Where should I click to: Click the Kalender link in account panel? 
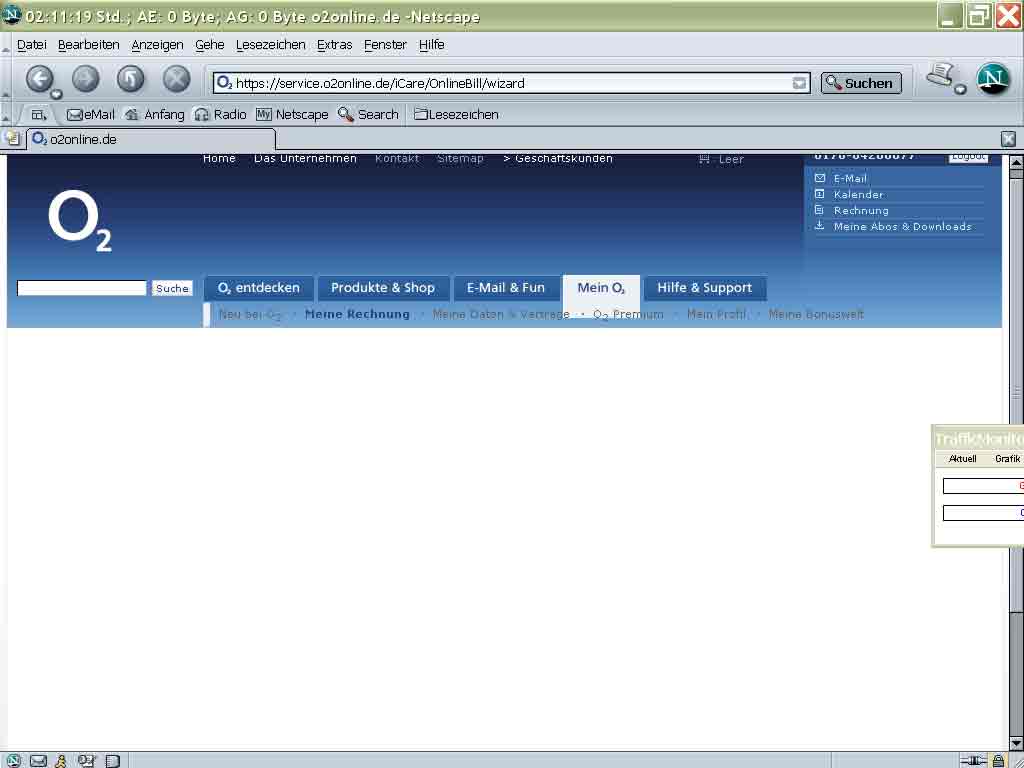tap(858, 195)
